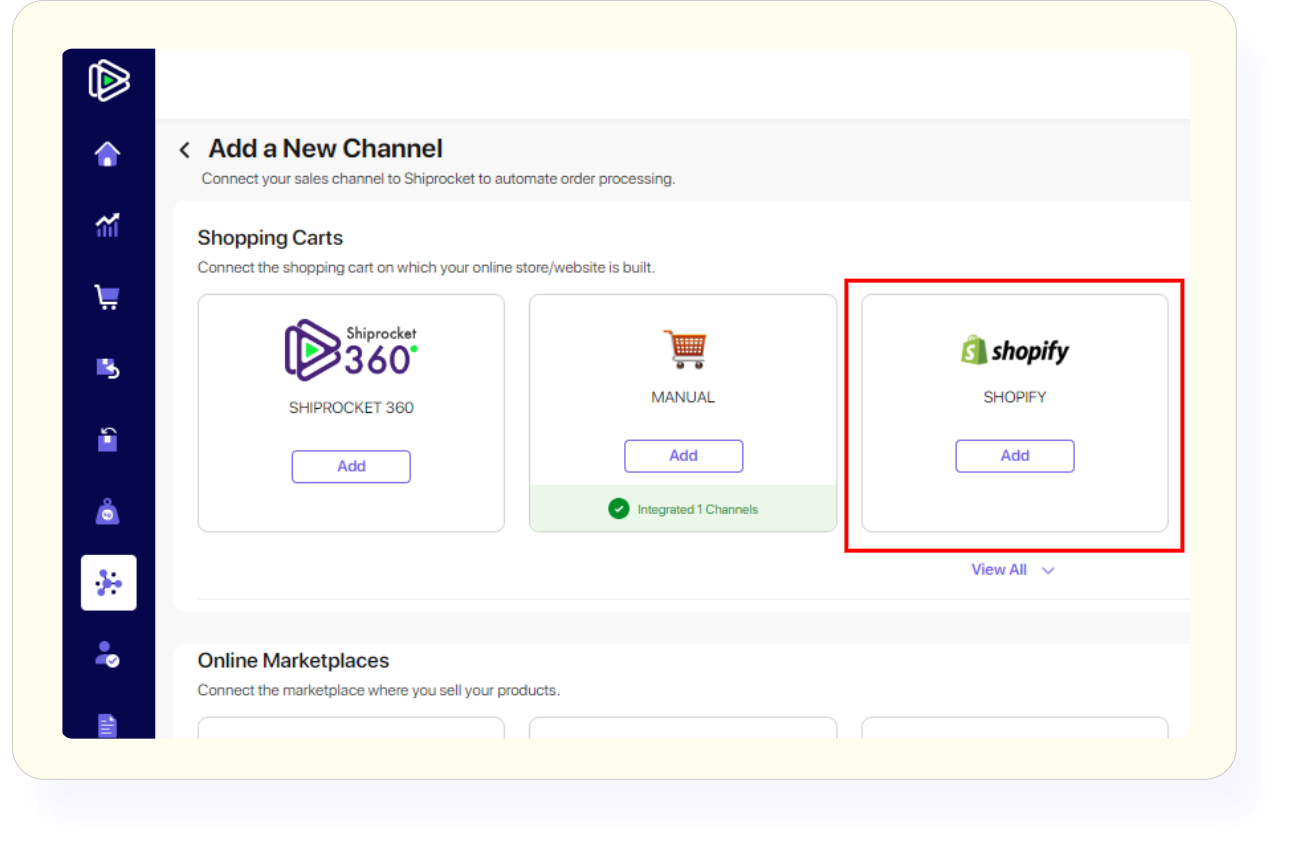Click the SHIPROCKET 360 card label

pyautogui.click(x=351, y=408)
